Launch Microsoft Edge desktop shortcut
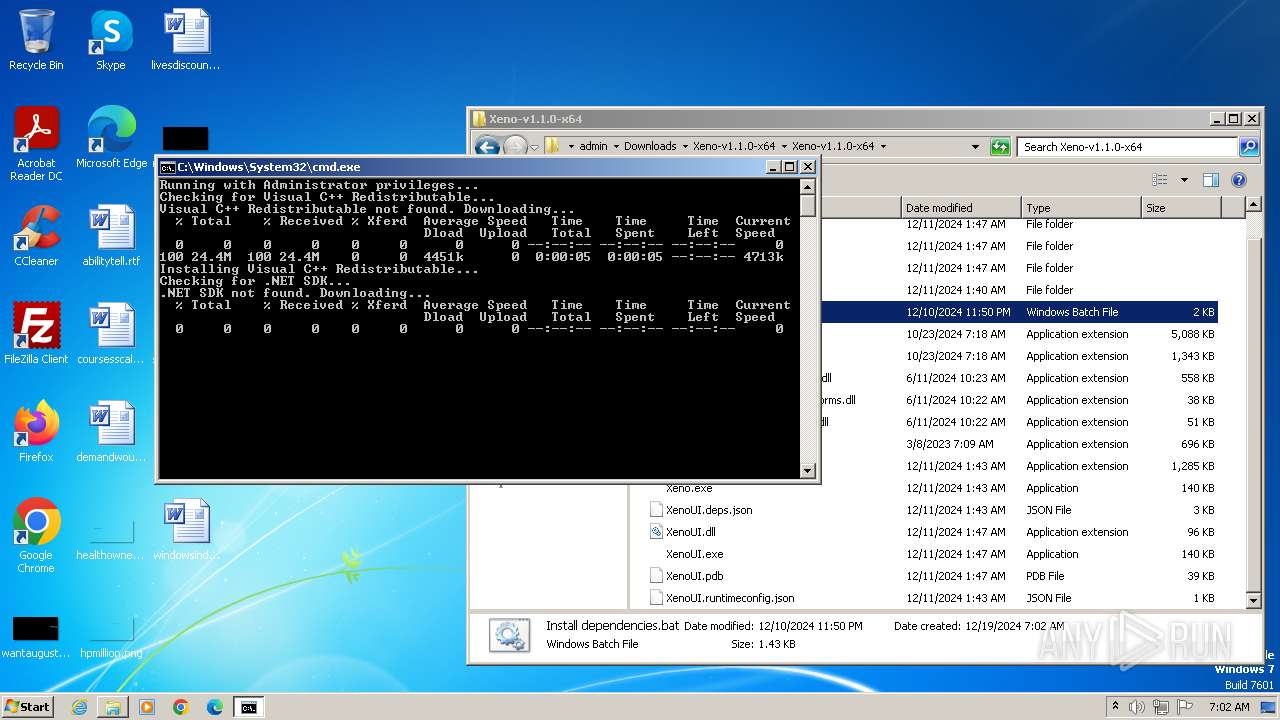 (111, 138)
